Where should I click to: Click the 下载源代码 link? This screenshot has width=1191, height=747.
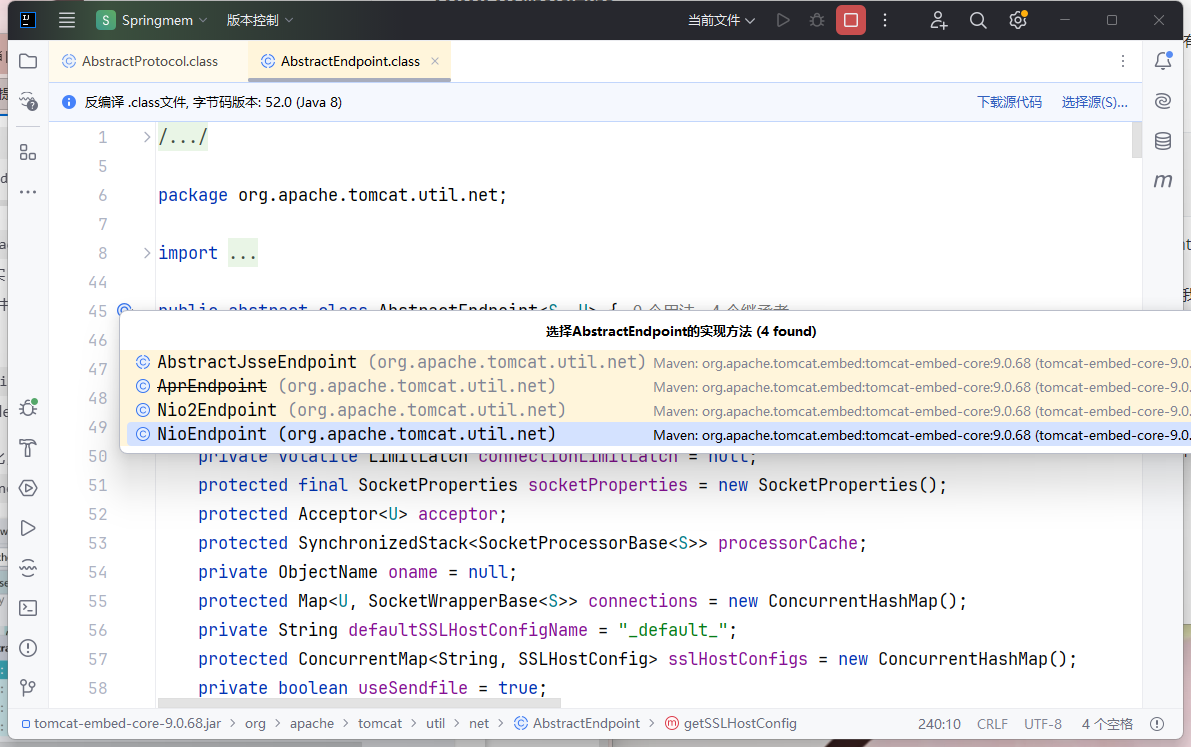(1009, 102)
